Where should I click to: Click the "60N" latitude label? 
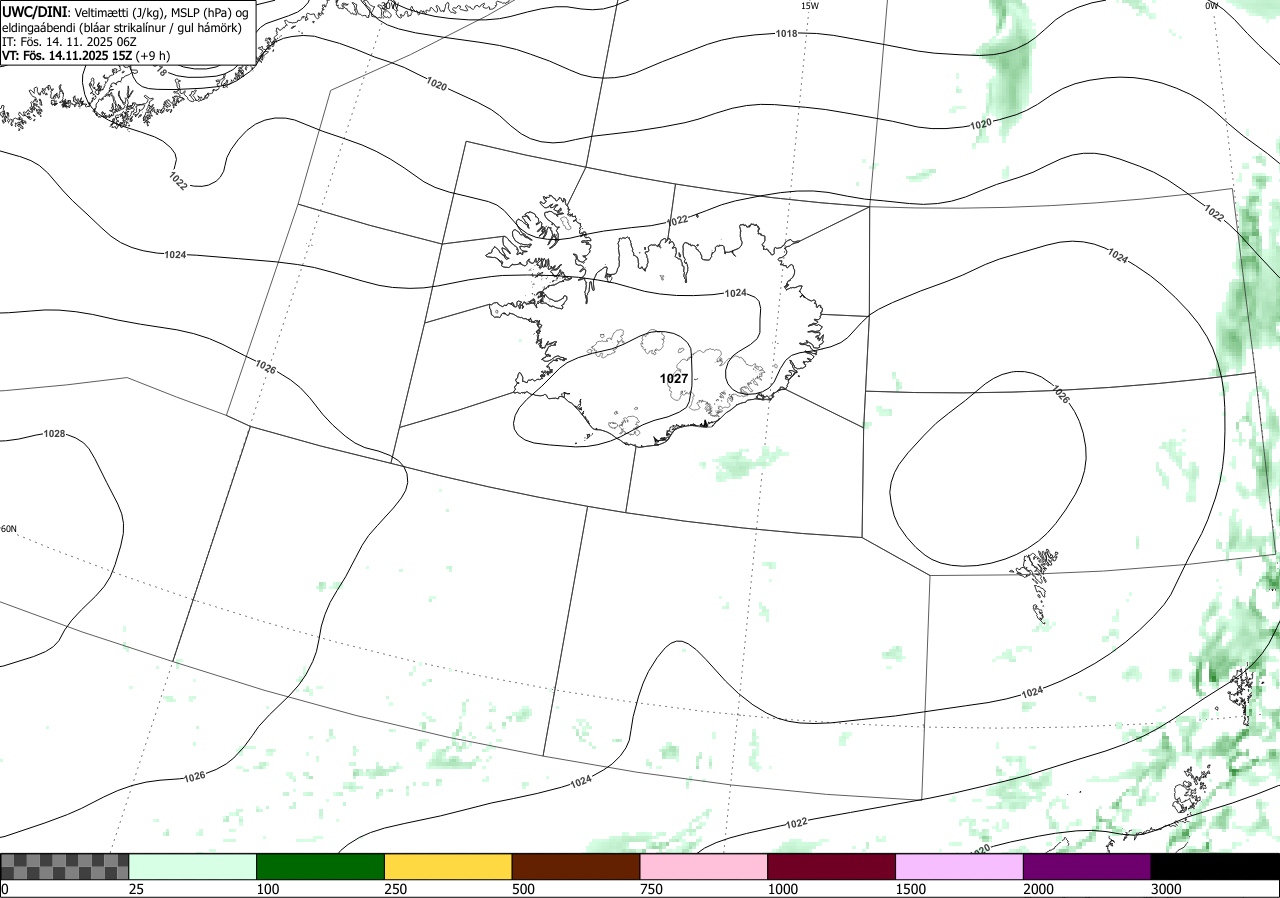(9, 529)
